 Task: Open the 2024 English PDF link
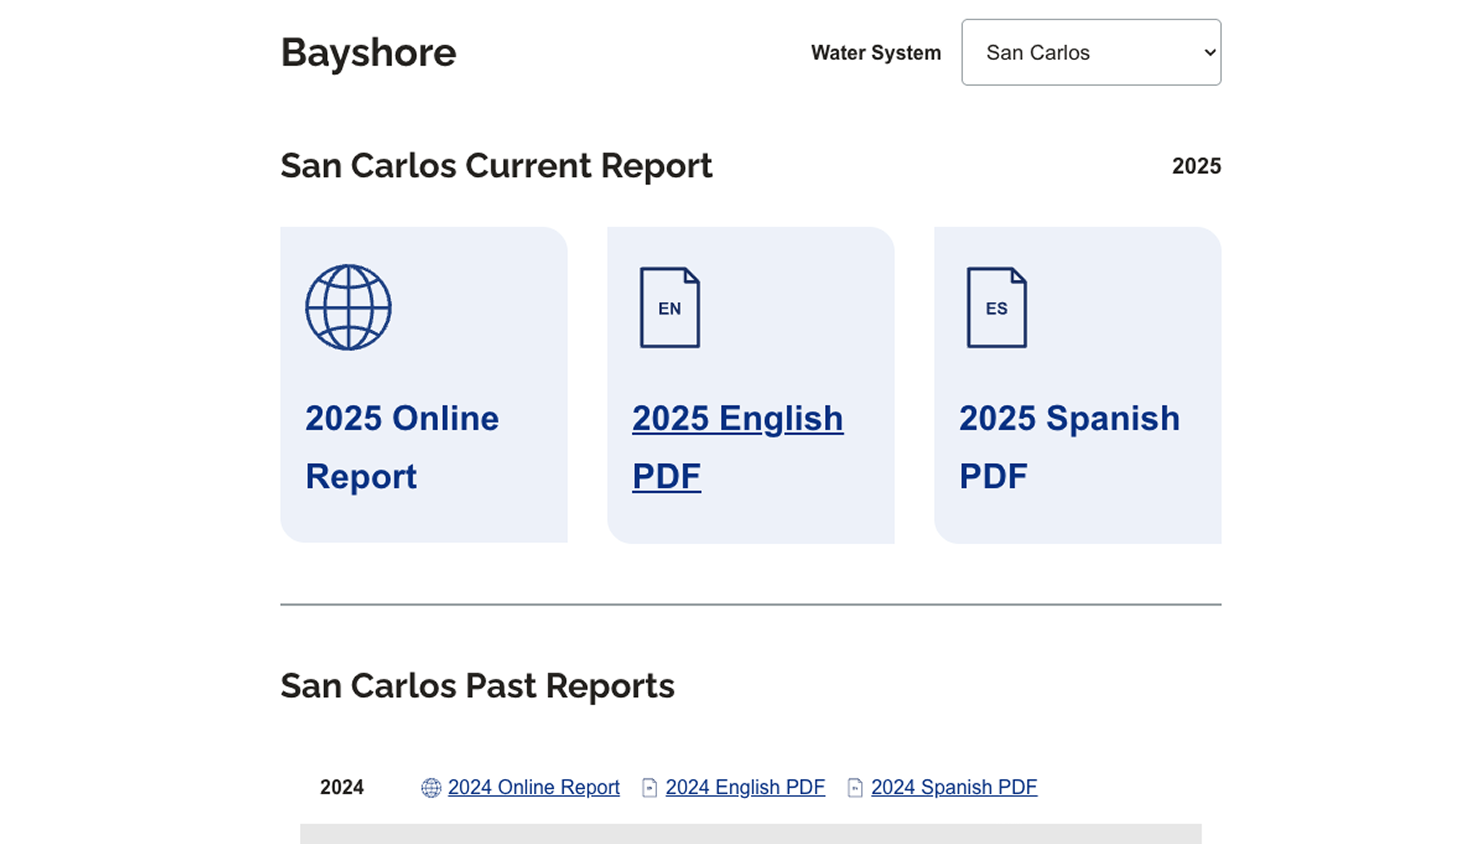[745, 787]
